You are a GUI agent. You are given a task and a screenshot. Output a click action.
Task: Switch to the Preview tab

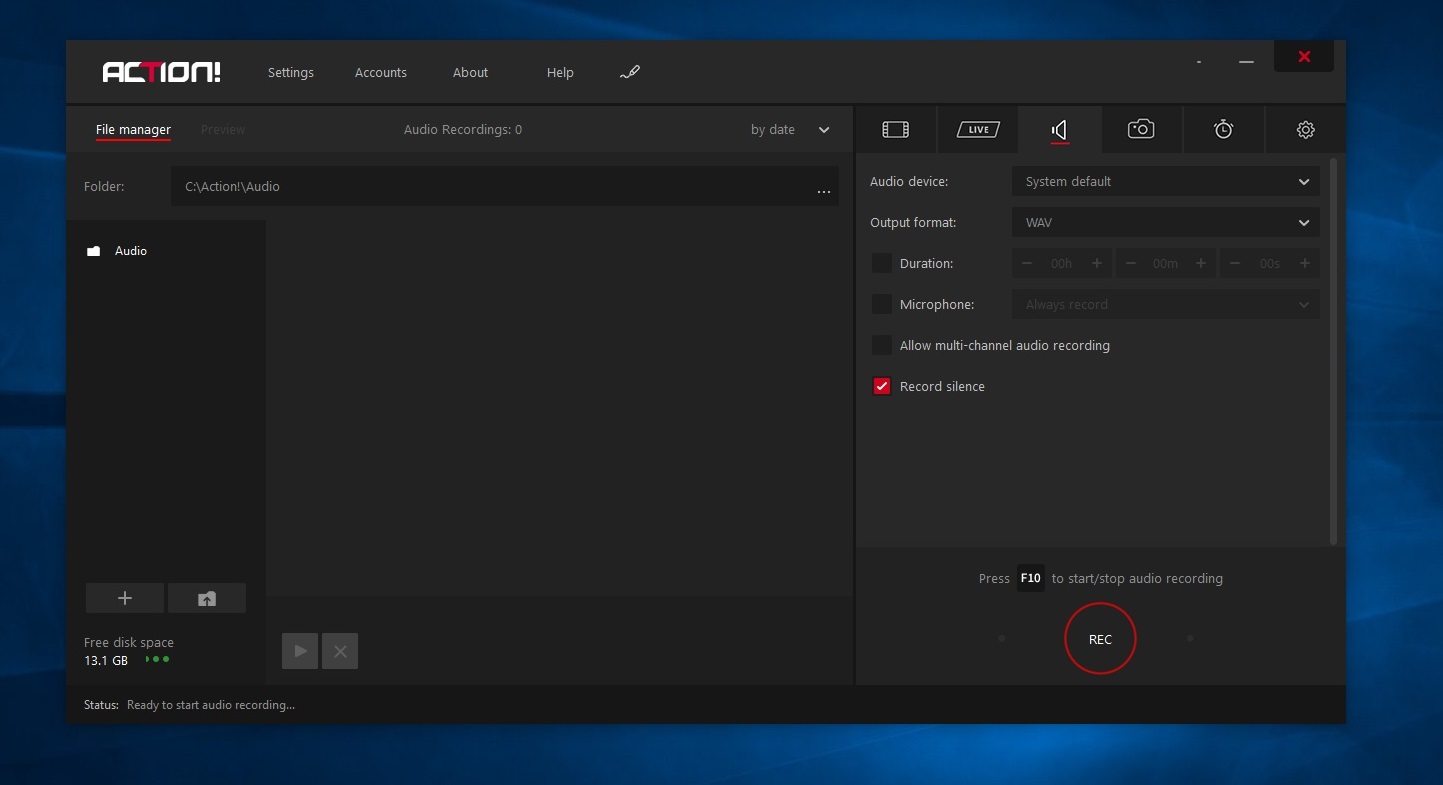point(222,130)
